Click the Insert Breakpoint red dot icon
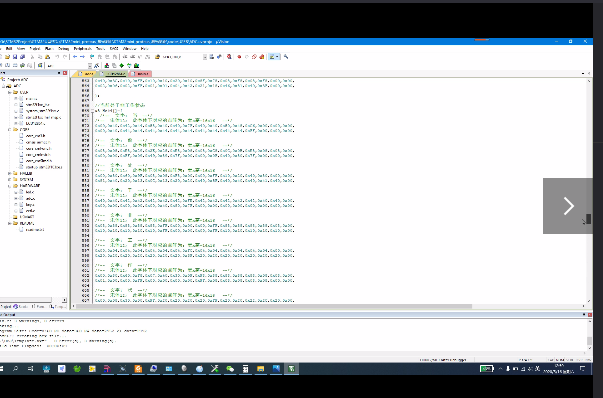 (x=239, y=57)
